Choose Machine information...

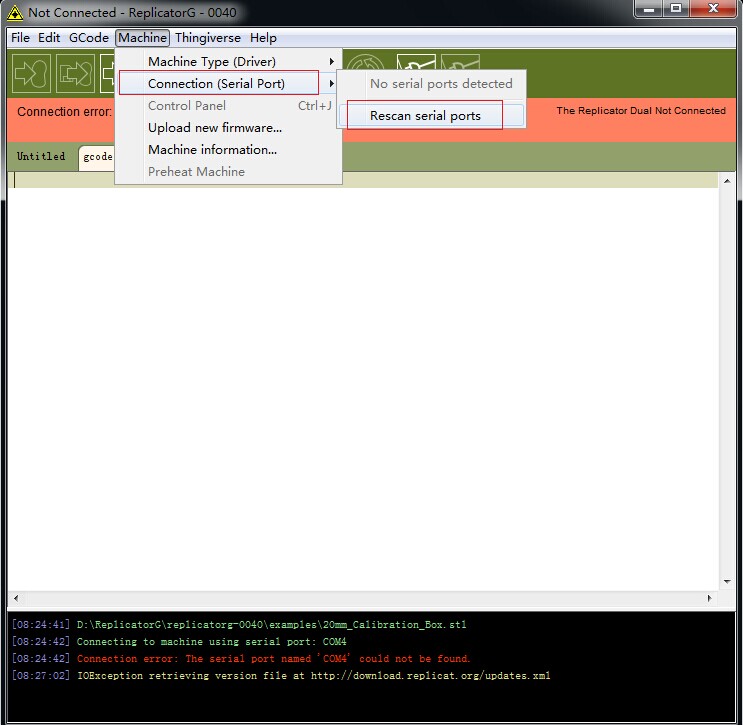click(x=228, y=150)
